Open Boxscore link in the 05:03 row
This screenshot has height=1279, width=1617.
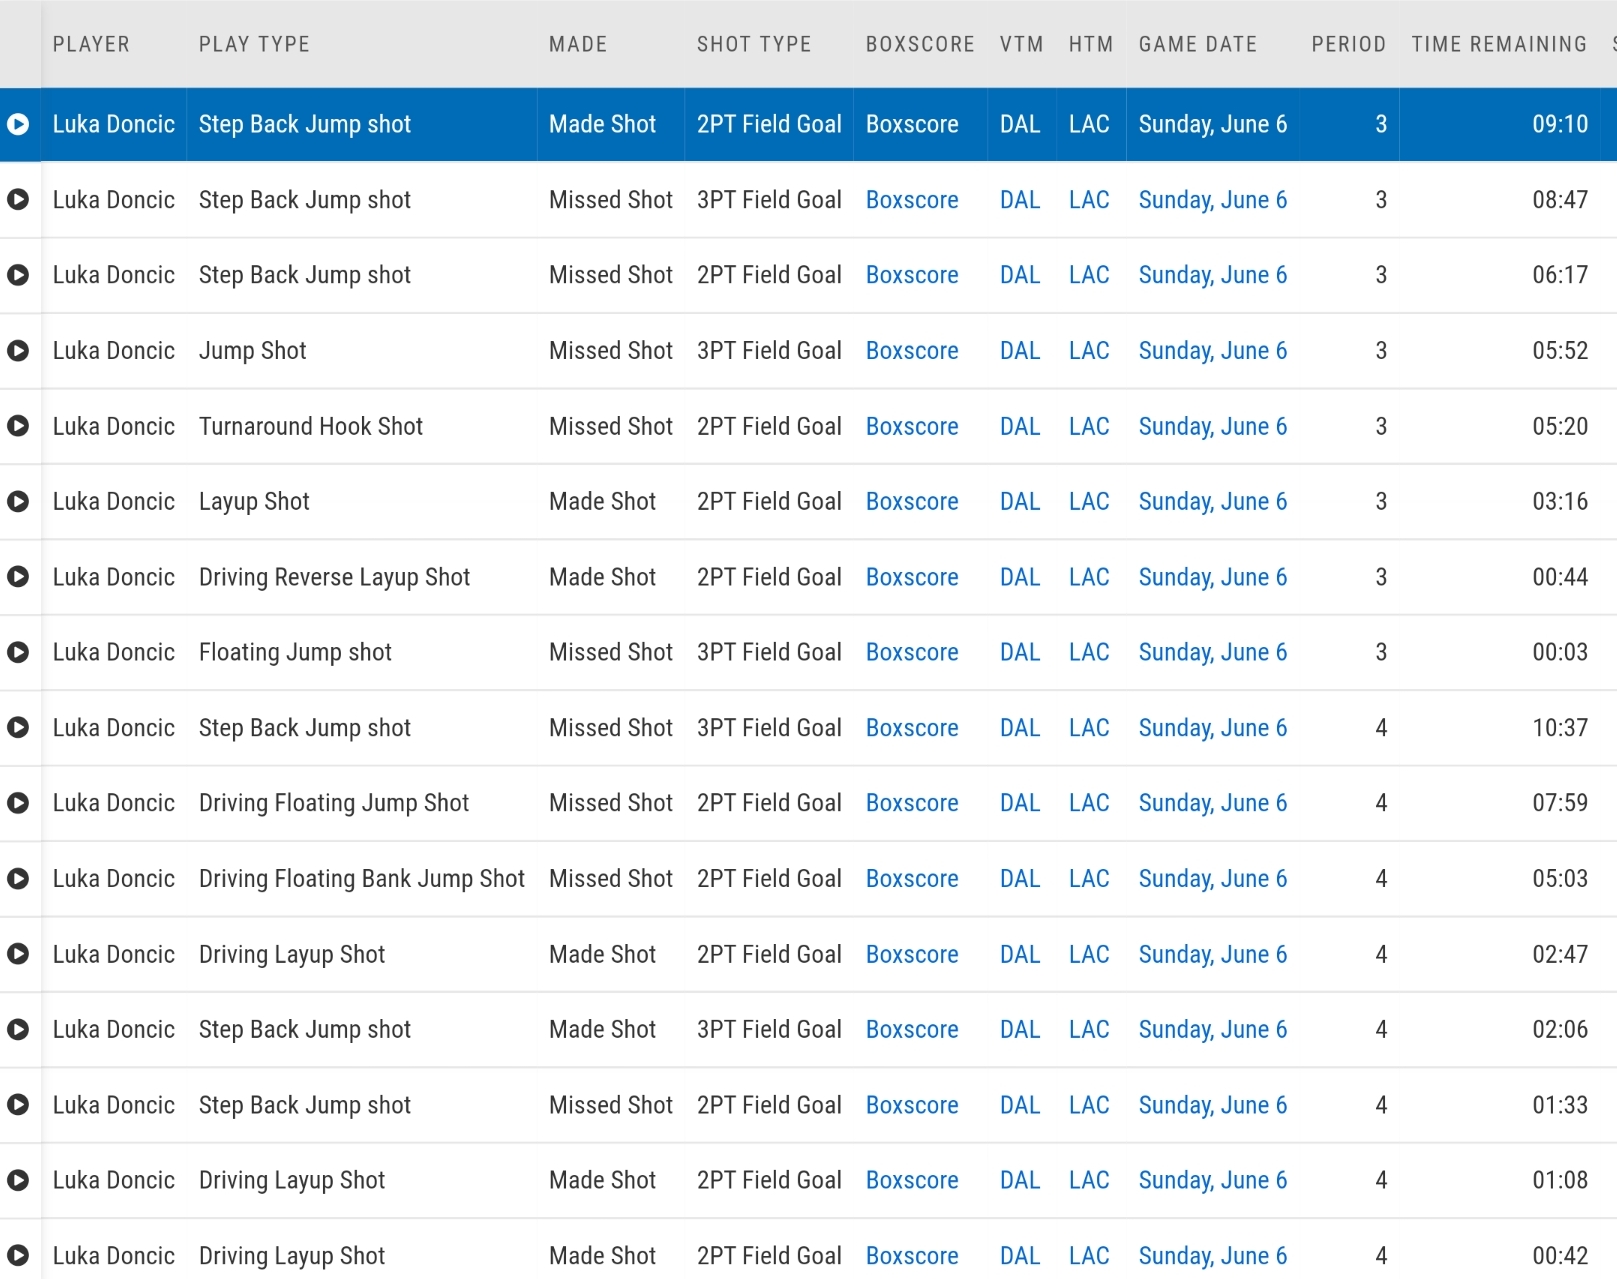click(912, 879)
